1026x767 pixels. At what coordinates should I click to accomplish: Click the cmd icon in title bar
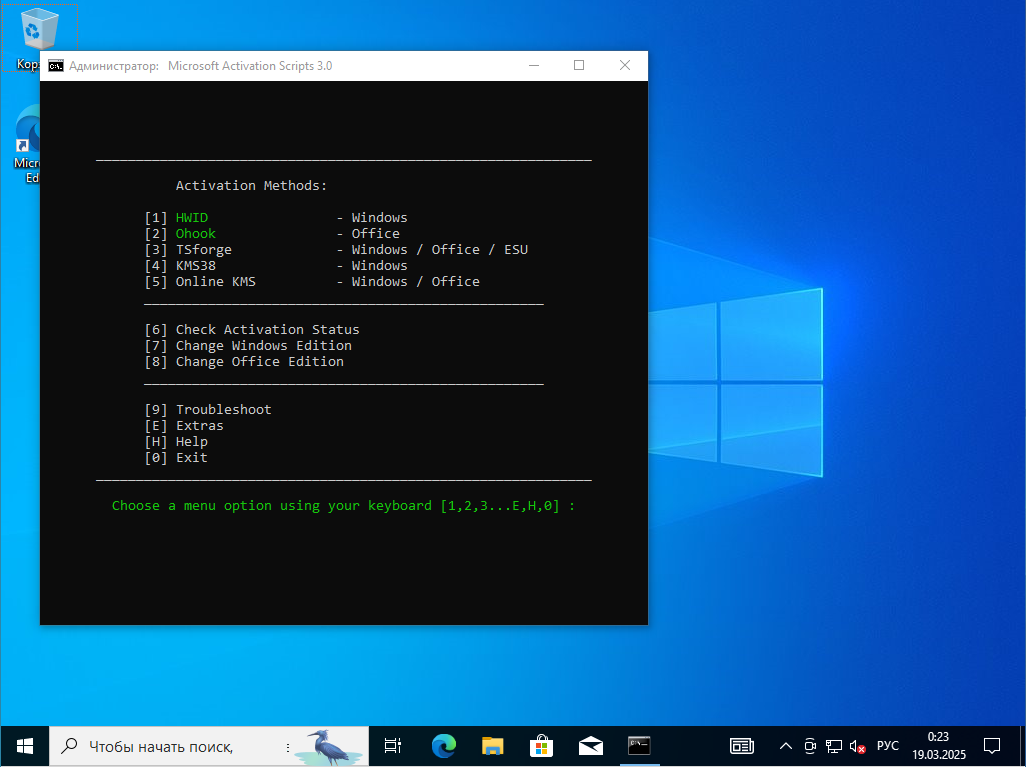coord(56,66)
